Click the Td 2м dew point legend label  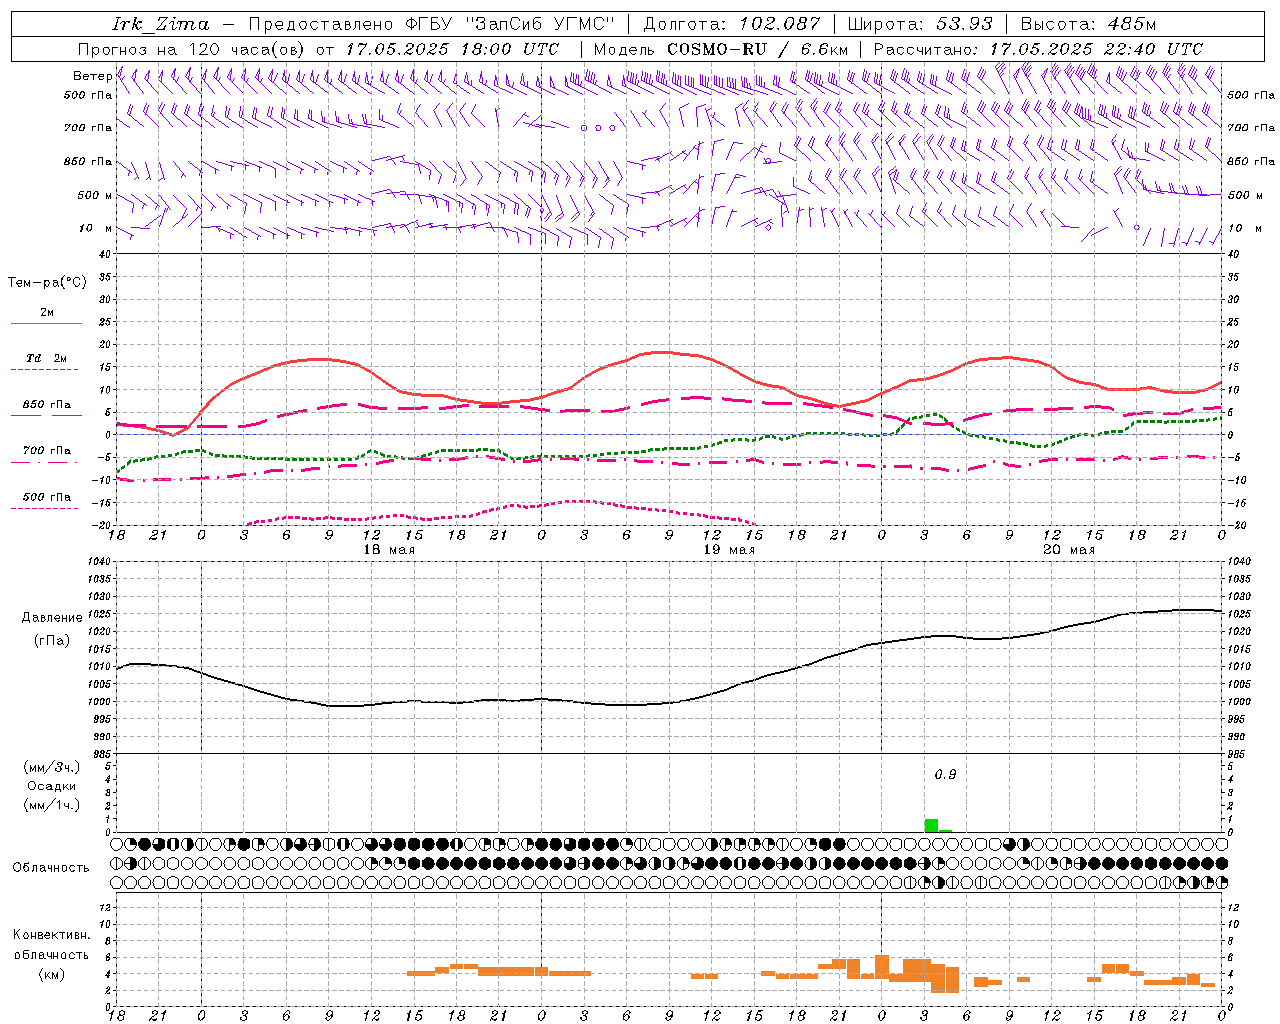(x=47, y=358)
